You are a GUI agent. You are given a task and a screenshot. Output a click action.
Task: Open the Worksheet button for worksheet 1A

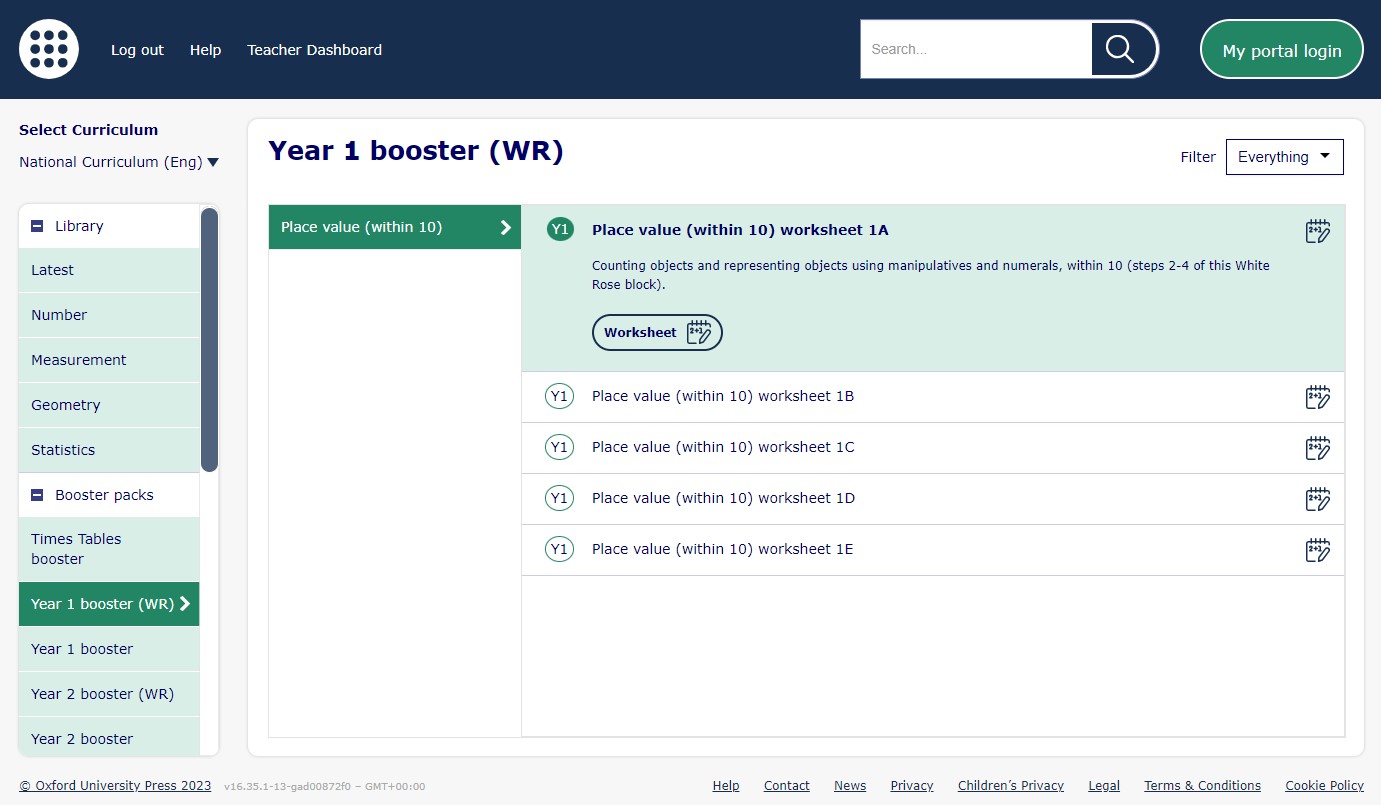pos(657,333)
